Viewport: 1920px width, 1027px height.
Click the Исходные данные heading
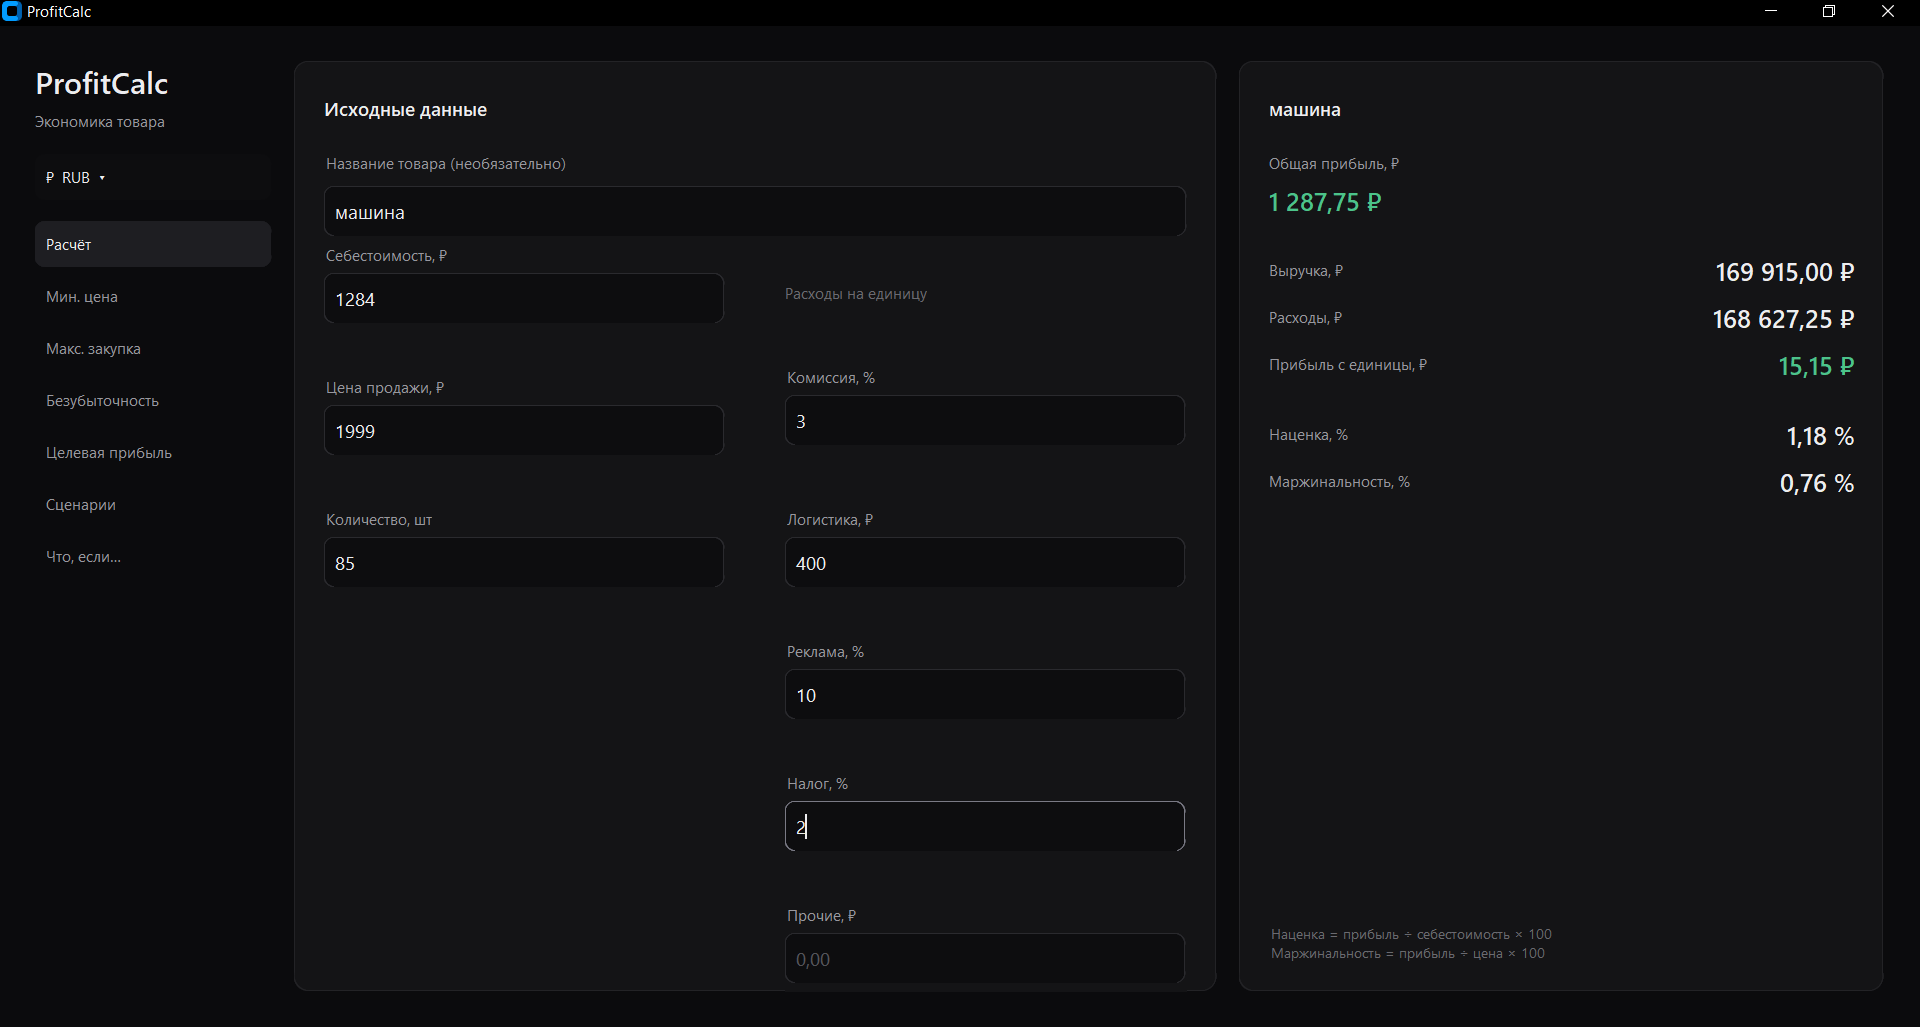click(x=405, y=110)
